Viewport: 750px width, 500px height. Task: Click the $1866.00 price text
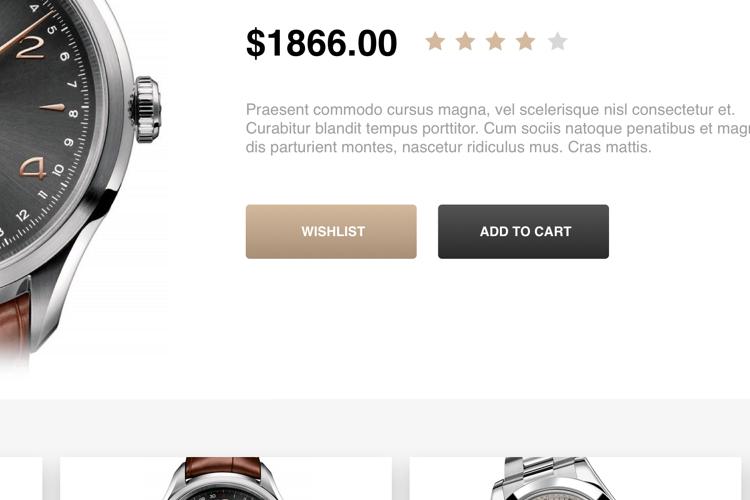[321, 44]
